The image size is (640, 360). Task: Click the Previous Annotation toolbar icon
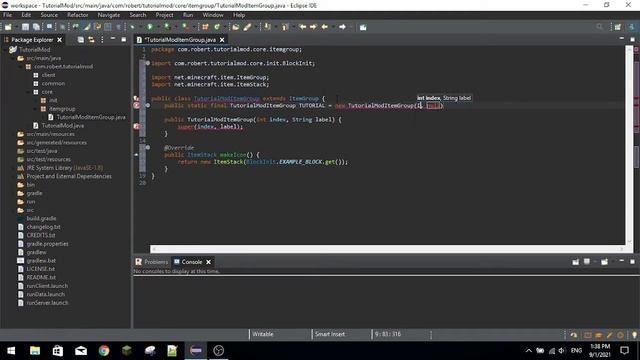[285, 27]
